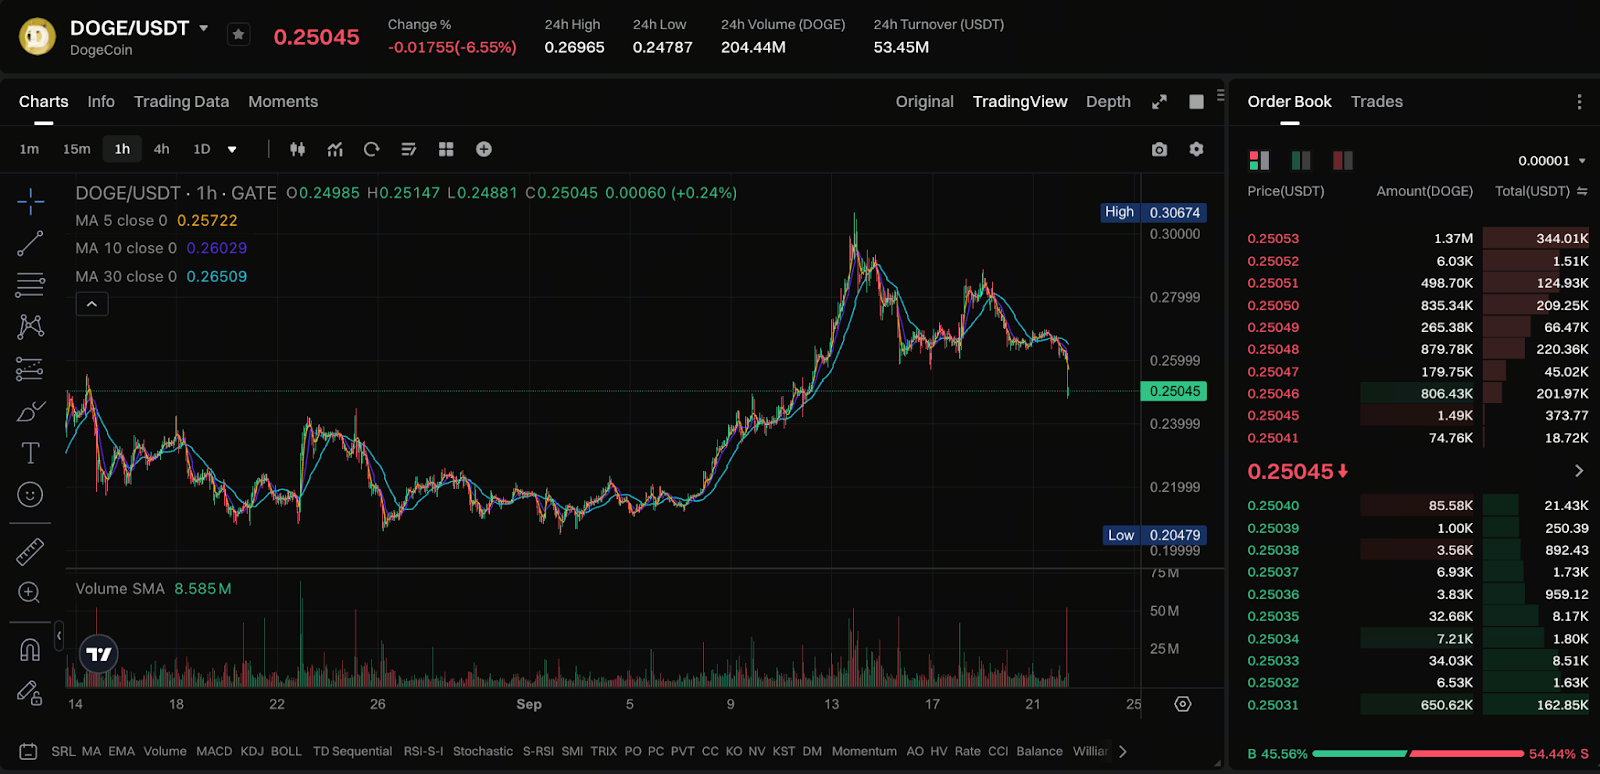1600x774 pixels.
Task: Click the square layout icon beside fullscreen
Action: (x=1196, y=102)
